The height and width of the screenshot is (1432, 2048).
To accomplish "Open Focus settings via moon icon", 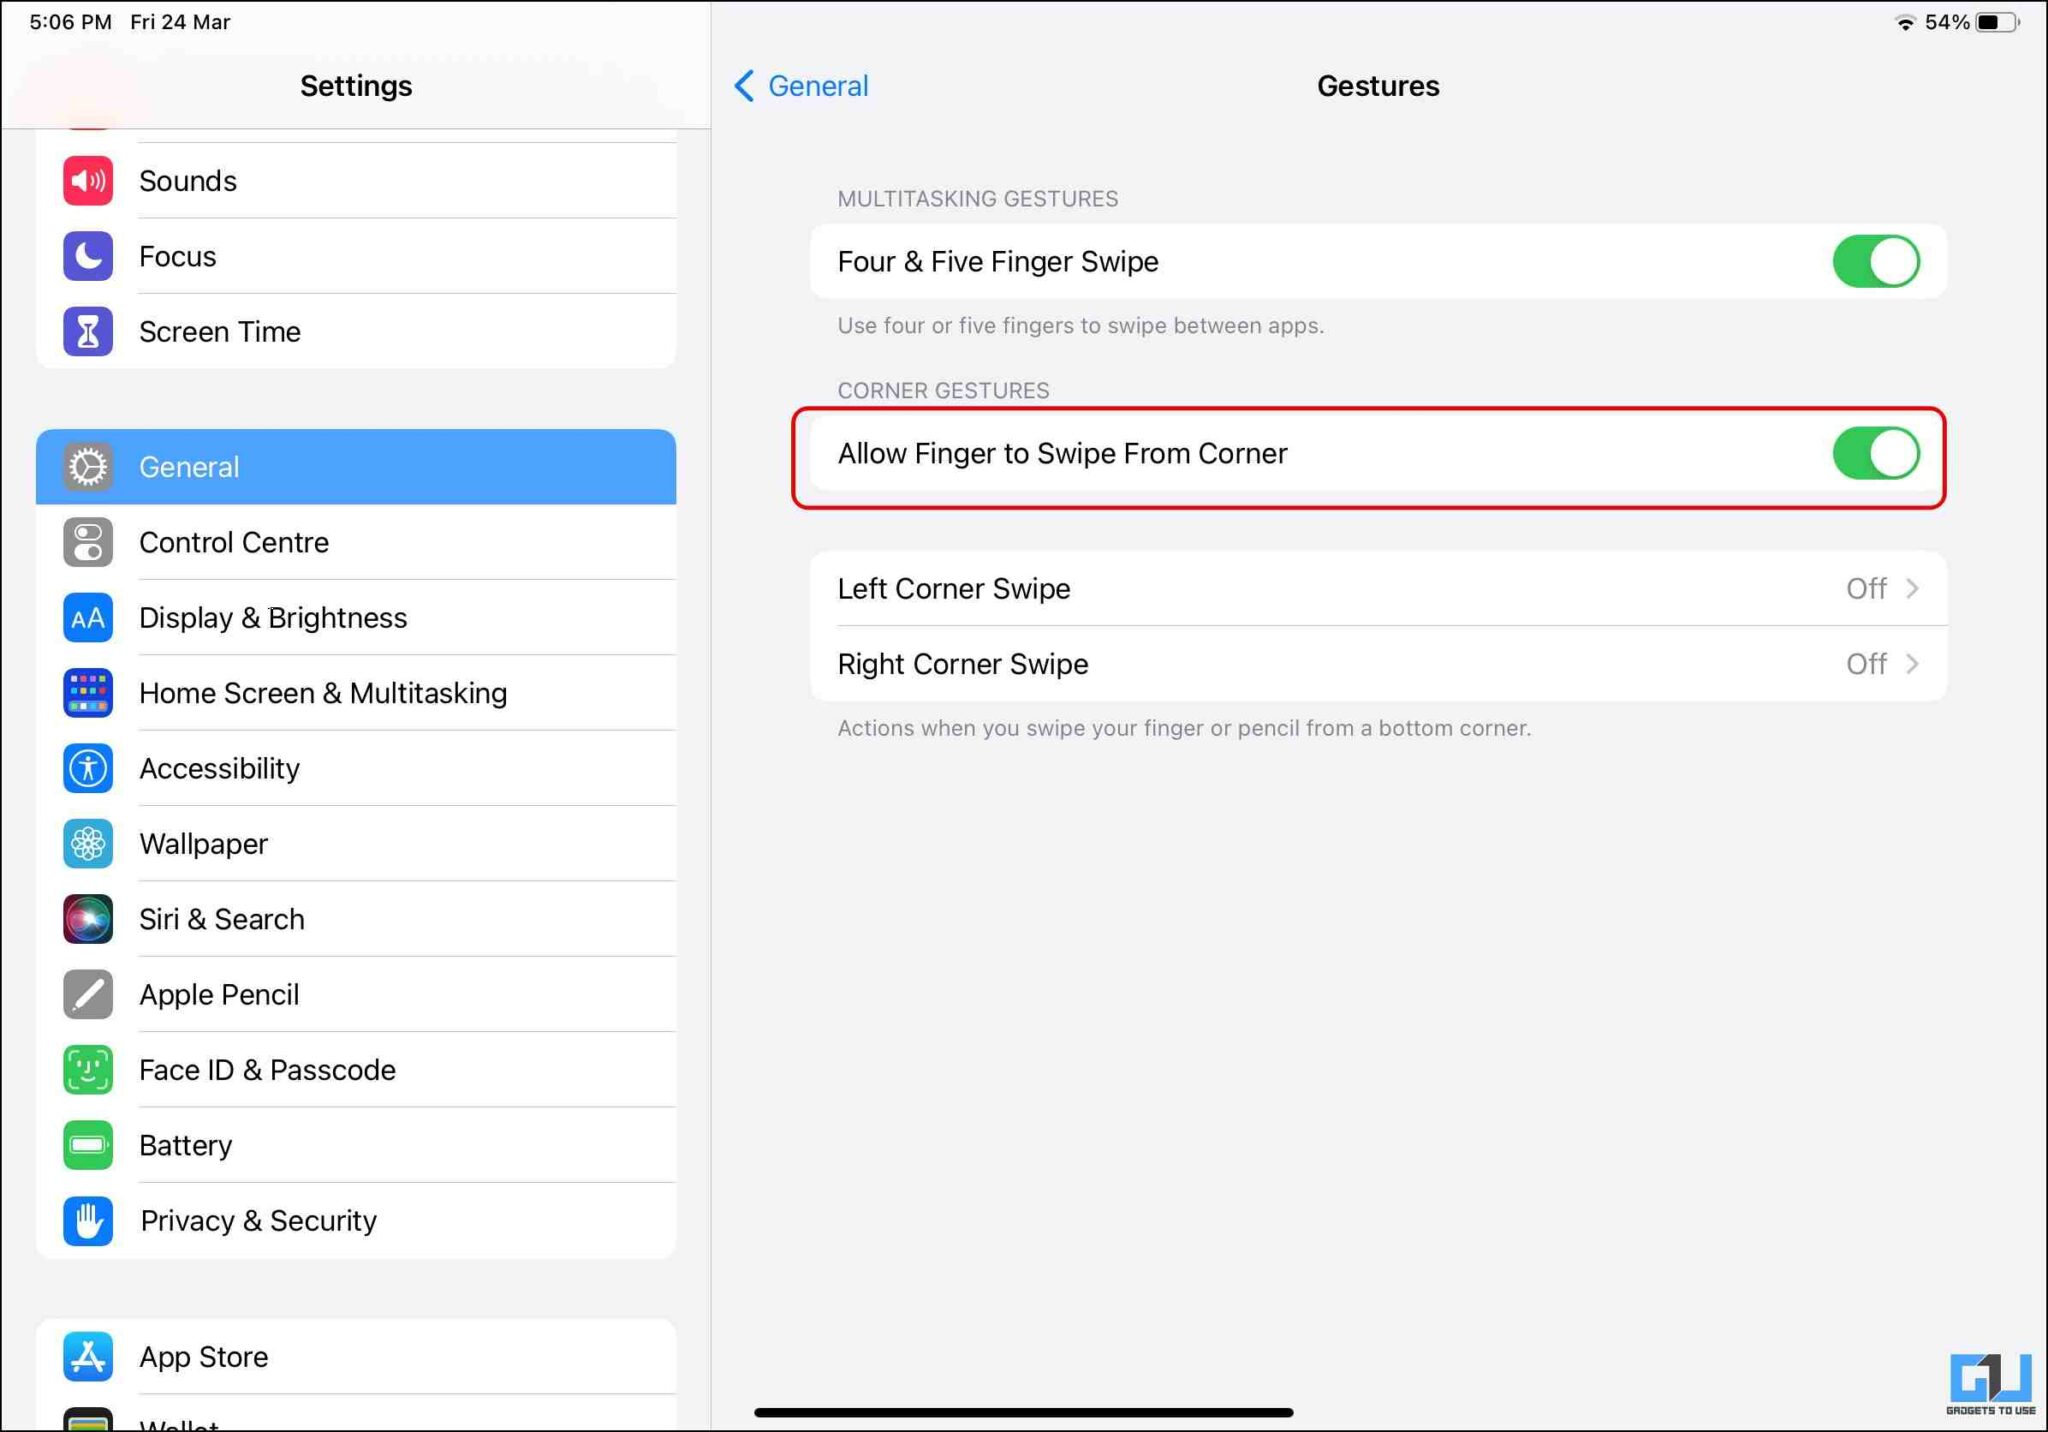I will point(87,256).
